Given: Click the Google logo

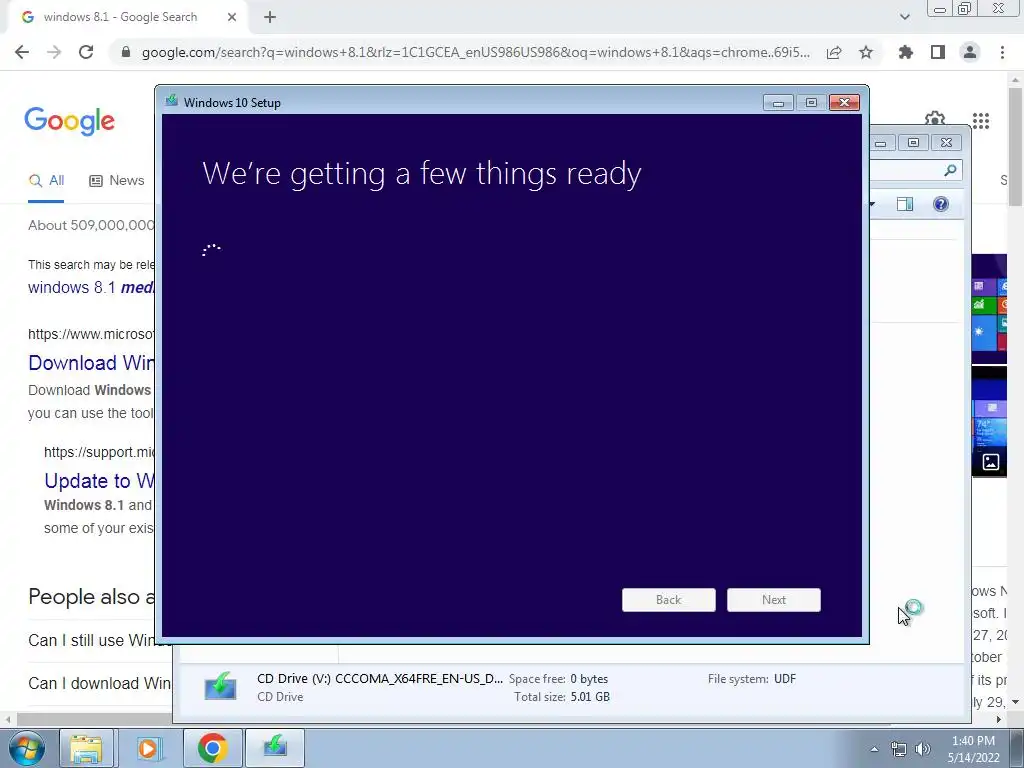Looking at the screenshot, I should coord(70,121).
